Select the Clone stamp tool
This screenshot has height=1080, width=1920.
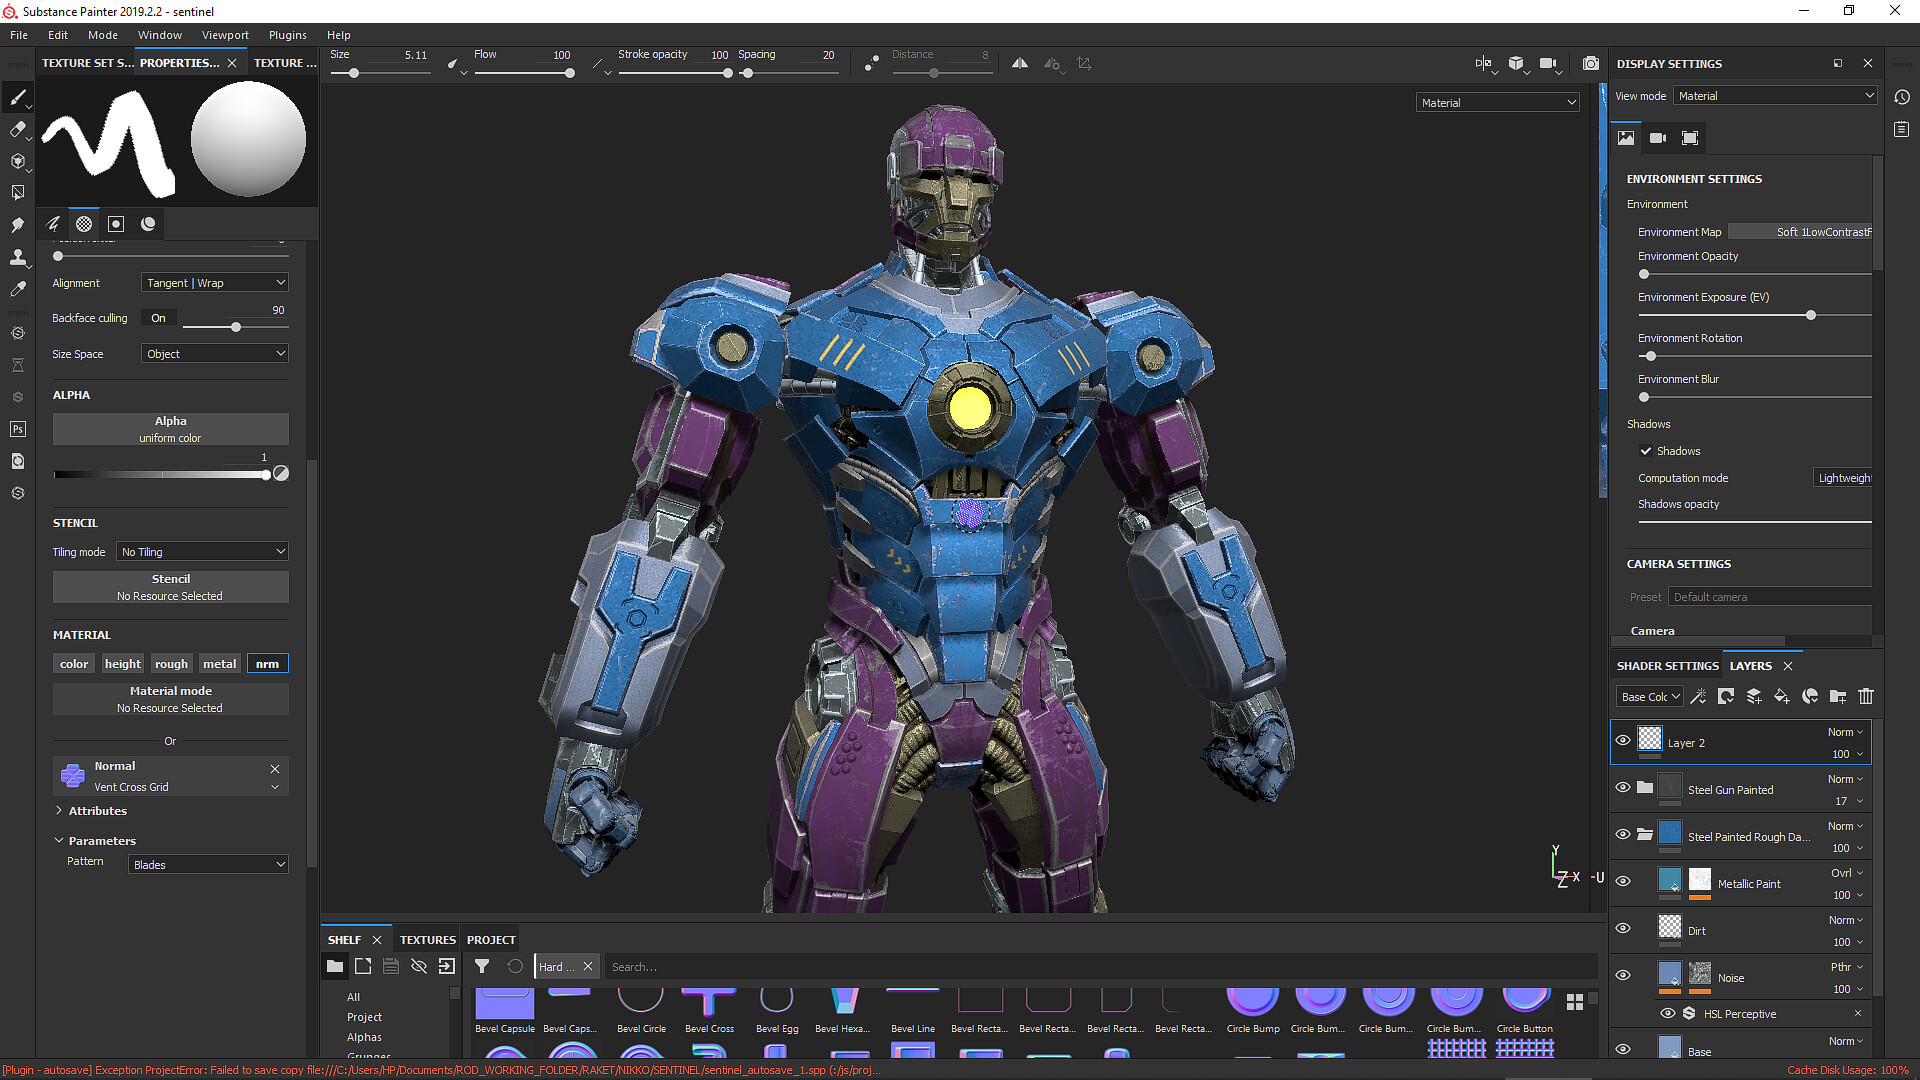click(x=18, y=257)
